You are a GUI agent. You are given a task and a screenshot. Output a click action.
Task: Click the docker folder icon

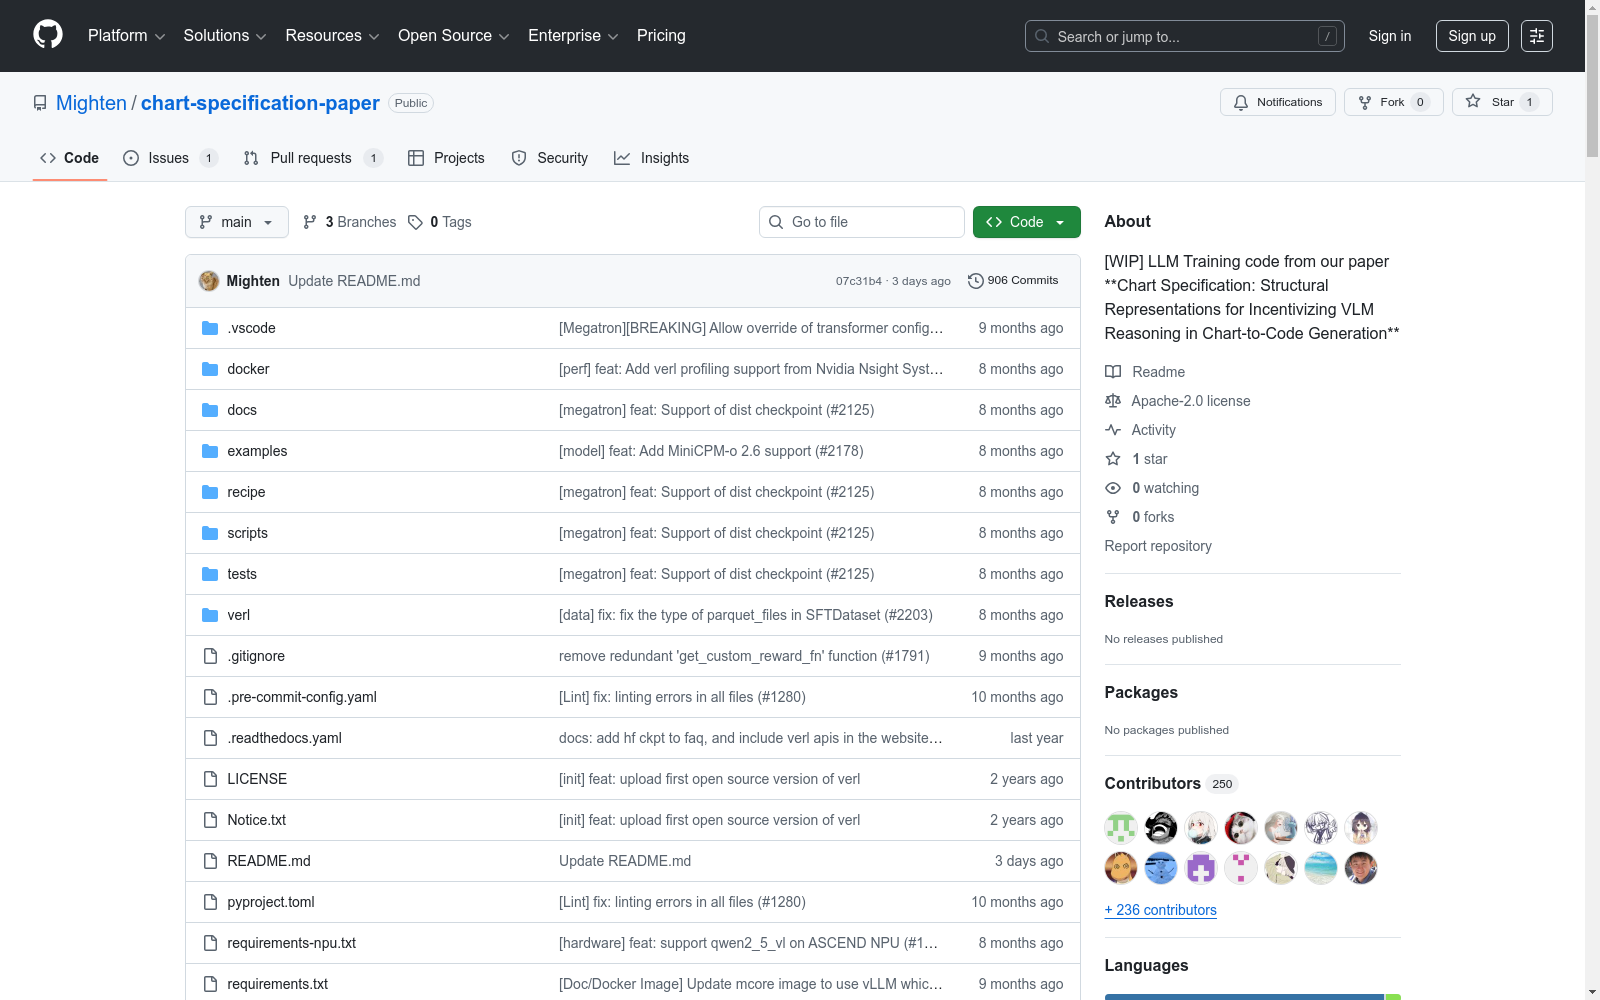[210, 369]
